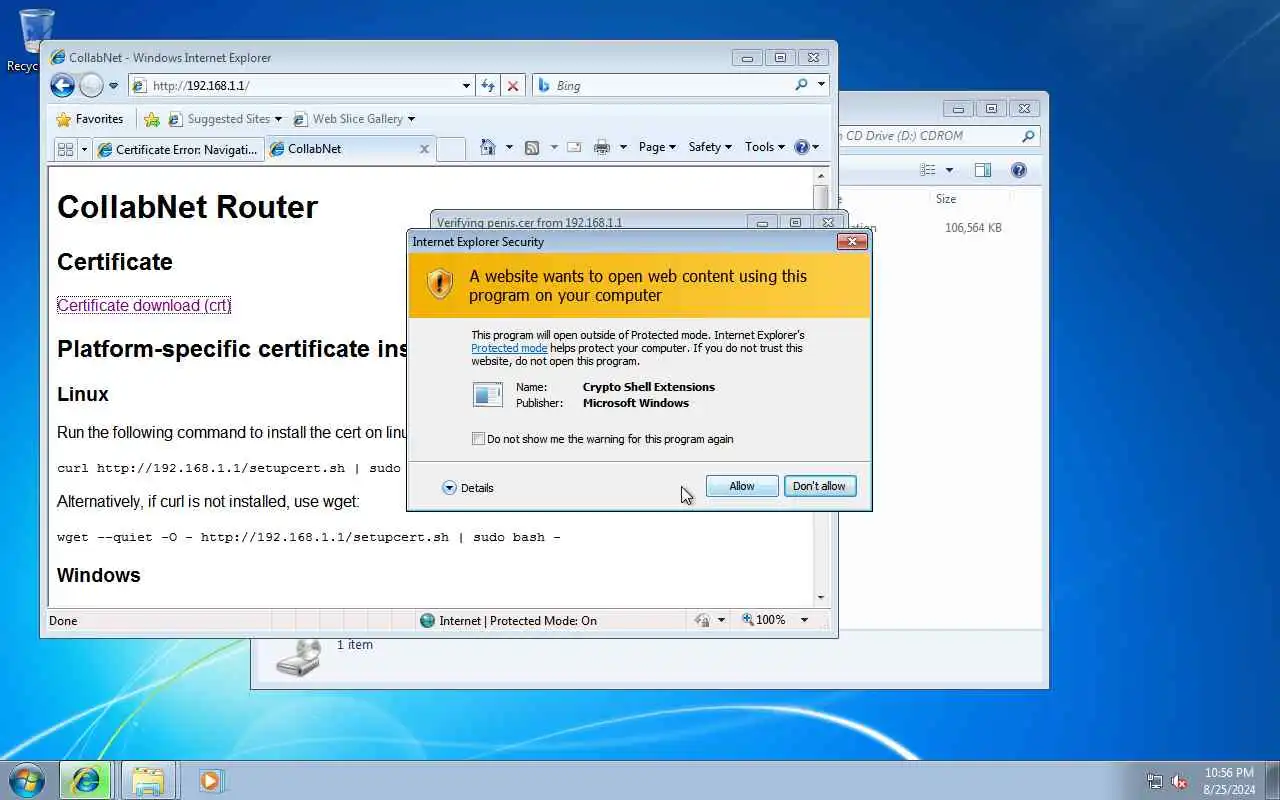Open the Page menu
The width and height of the screenshot is (1280, 800).
(657, 147)
